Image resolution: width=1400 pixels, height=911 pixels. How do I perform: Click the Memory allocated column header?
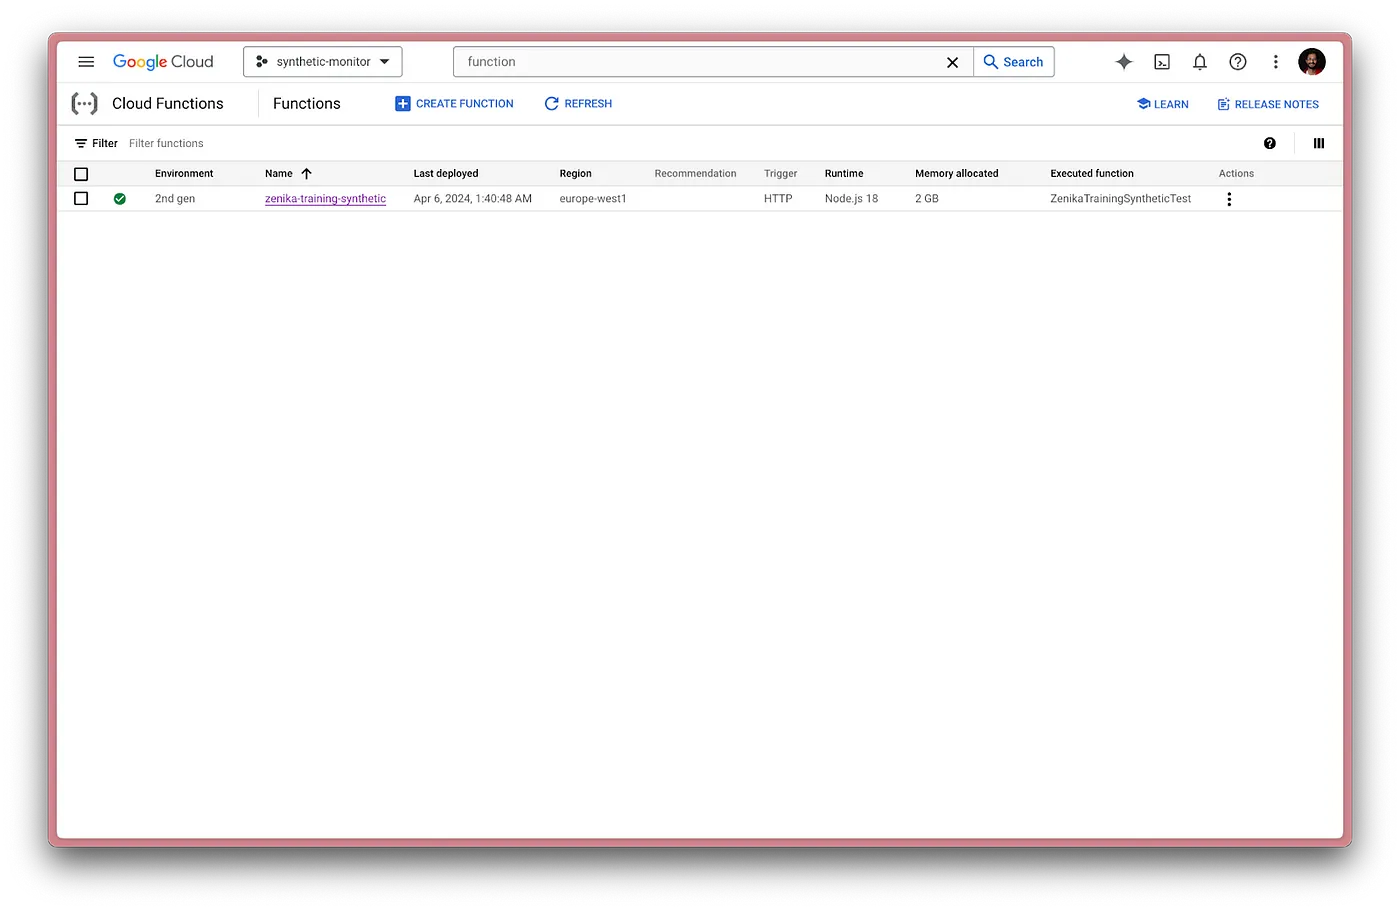click(x=957, y=174)
